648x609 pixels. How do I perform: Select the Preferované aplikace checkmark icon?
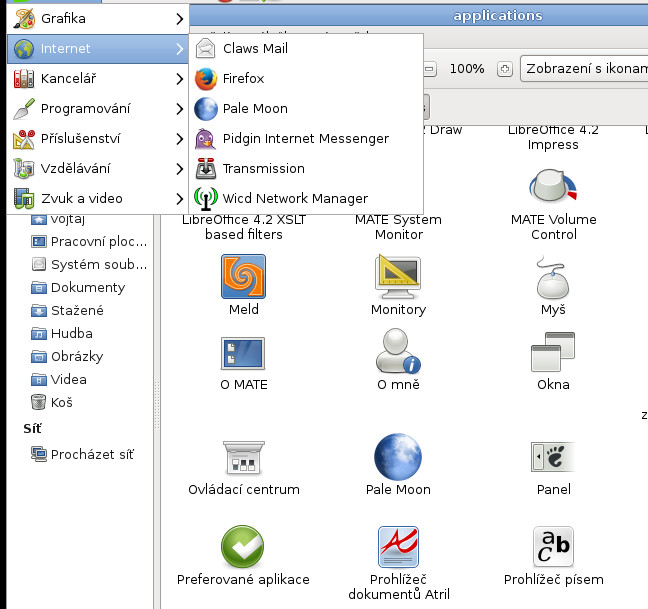tap(243, 547)
